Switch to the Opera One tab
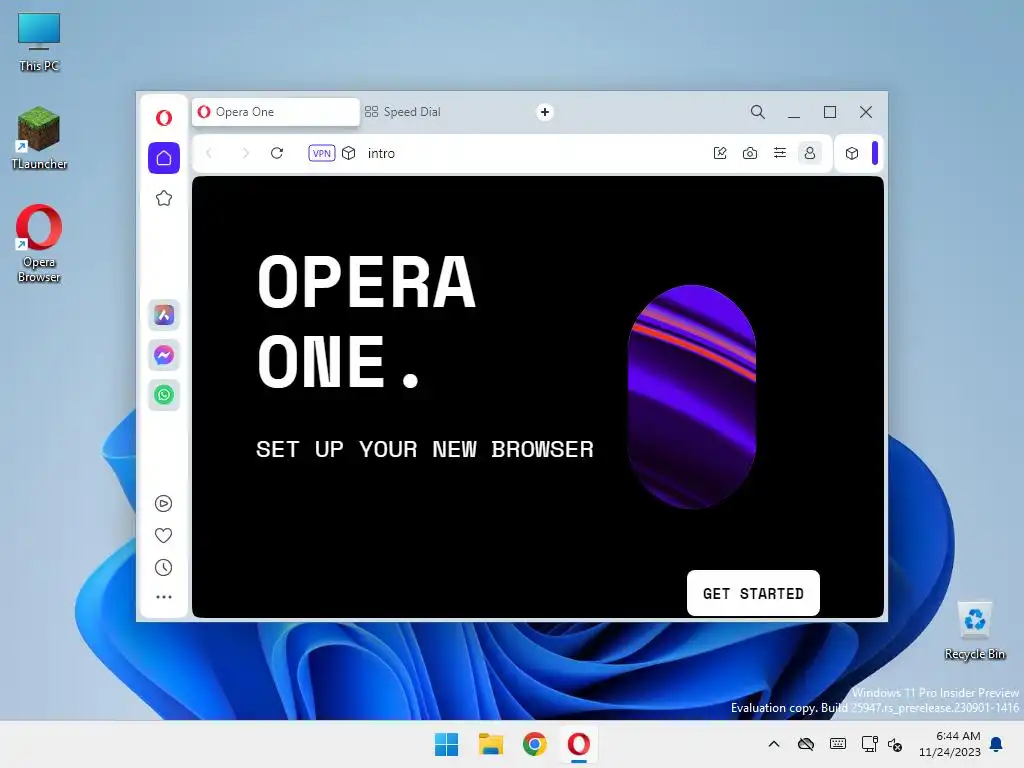The height and width of the screenshot is (768, 1024). [275, 112]
